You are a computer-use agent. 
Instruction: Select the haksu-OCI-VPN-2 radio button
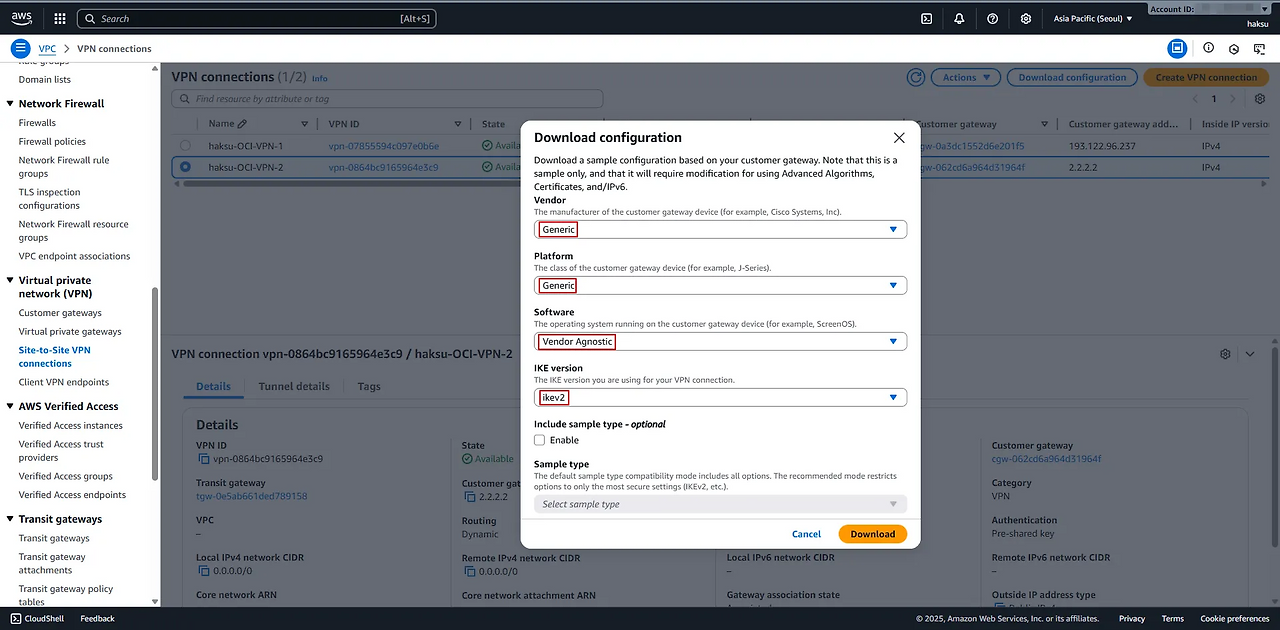(185, 167)
